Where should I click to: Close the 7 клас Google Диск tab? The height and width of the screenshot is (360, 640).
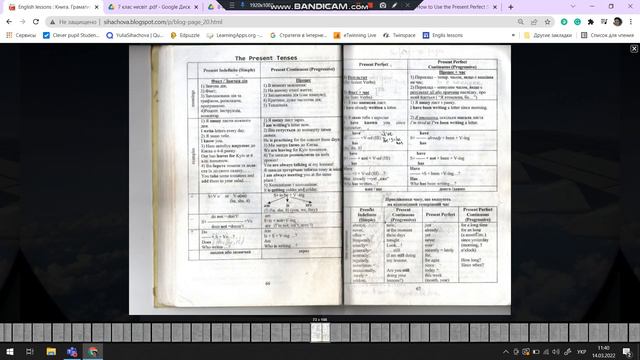pos(196,7)
